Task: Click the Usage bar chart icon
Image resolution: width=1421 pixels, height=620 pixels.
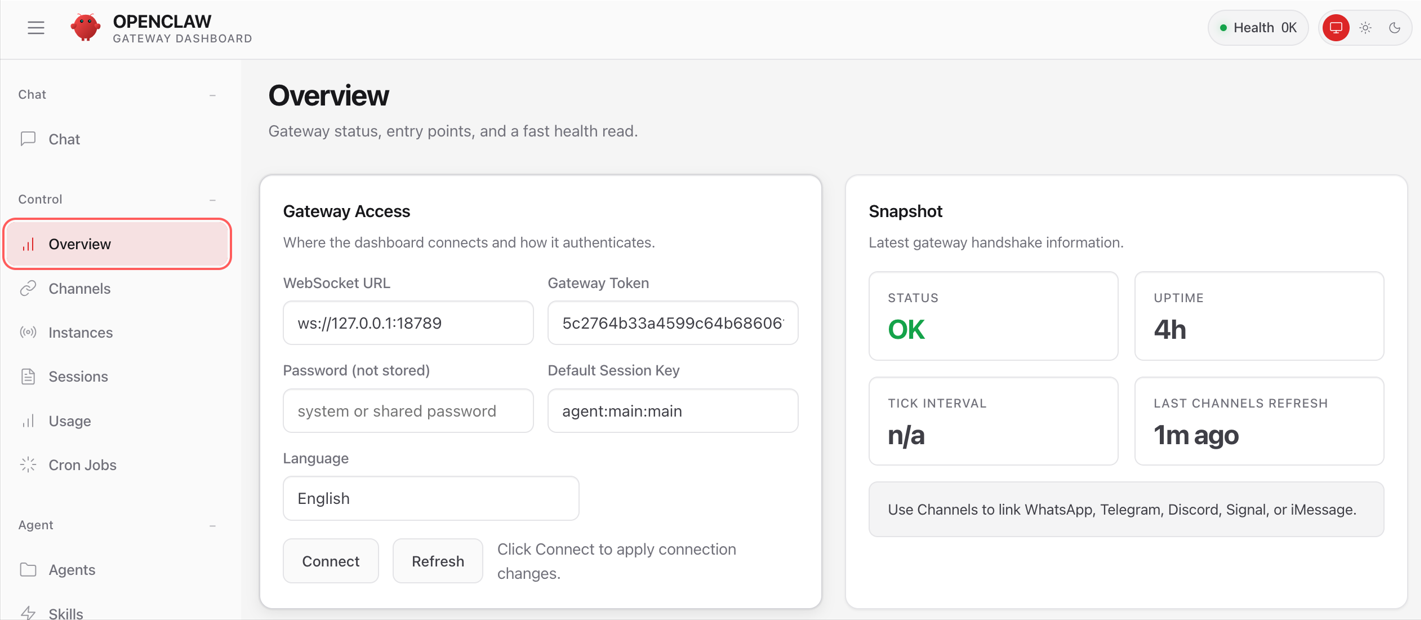Action: (28, 421)
